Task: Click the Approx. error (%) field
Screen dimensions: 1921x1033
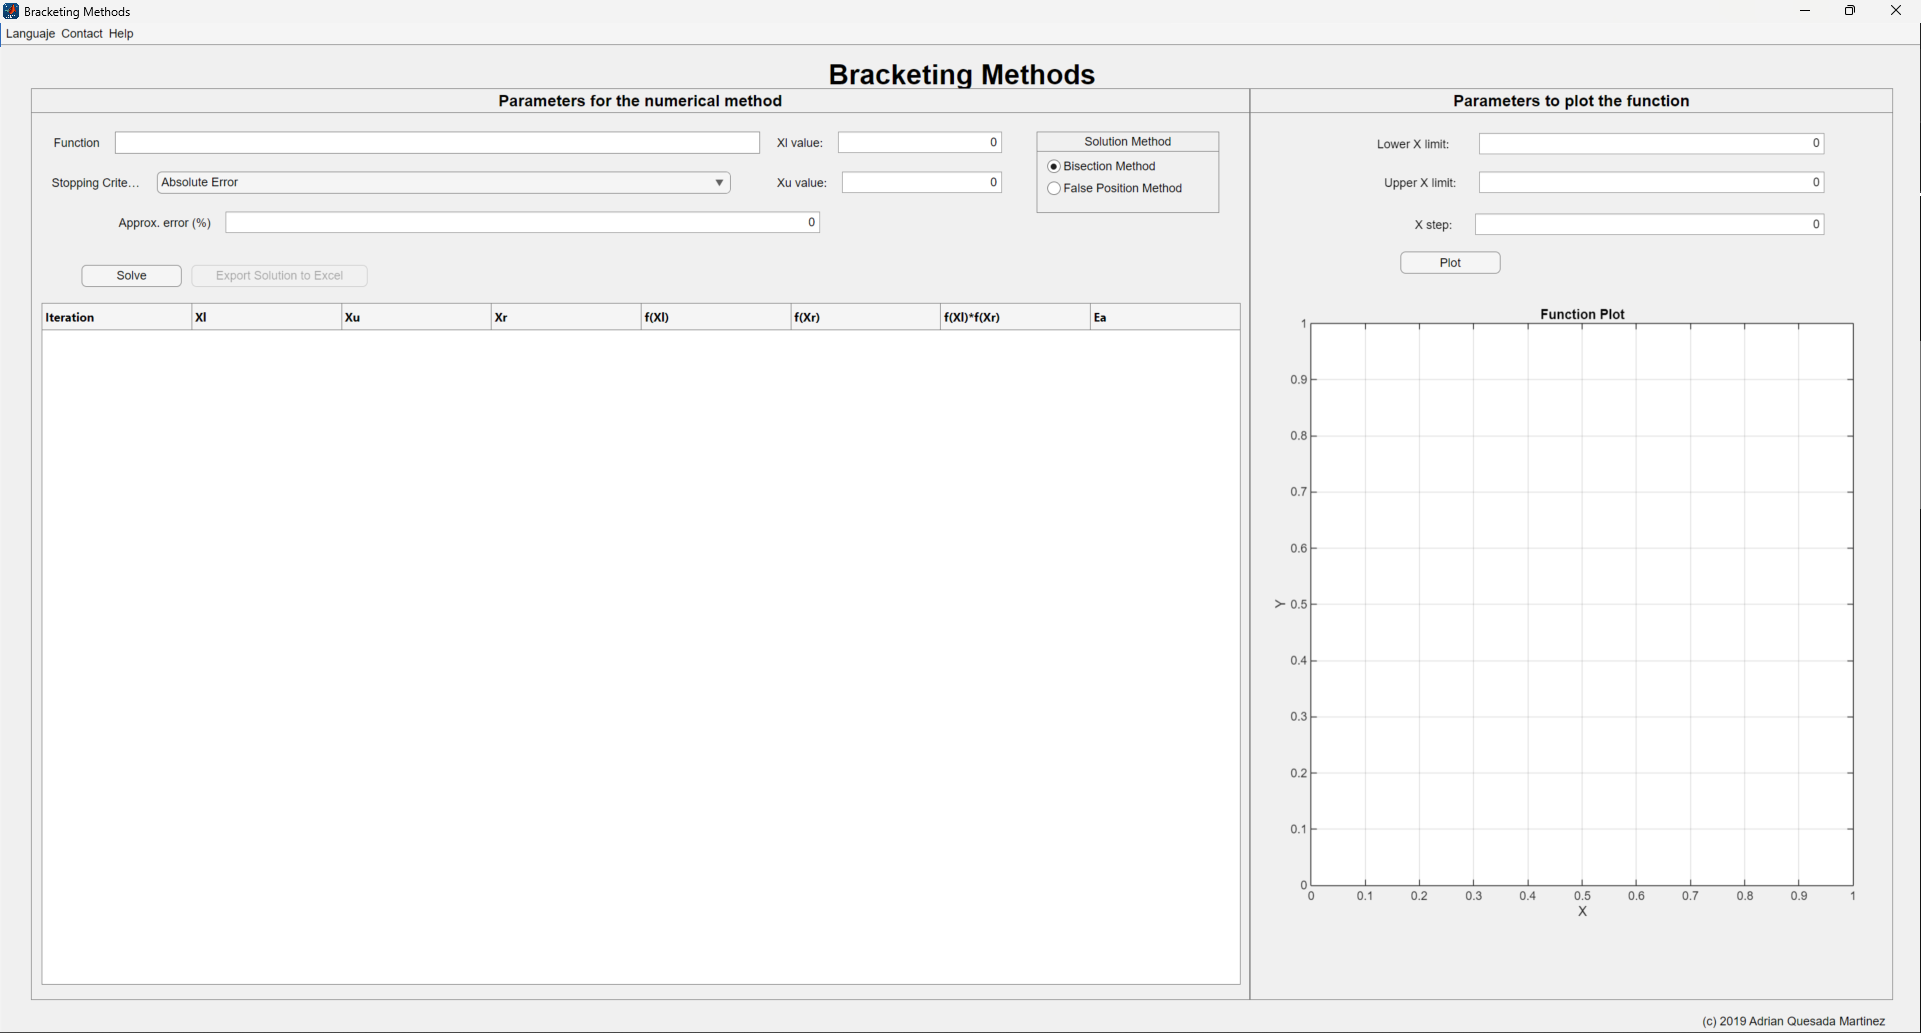Action: 522,223
